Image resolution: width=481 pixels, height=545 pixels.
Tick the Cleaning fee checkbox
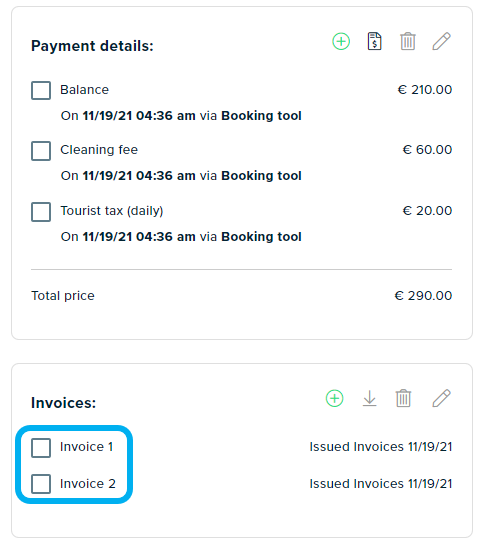41,151
